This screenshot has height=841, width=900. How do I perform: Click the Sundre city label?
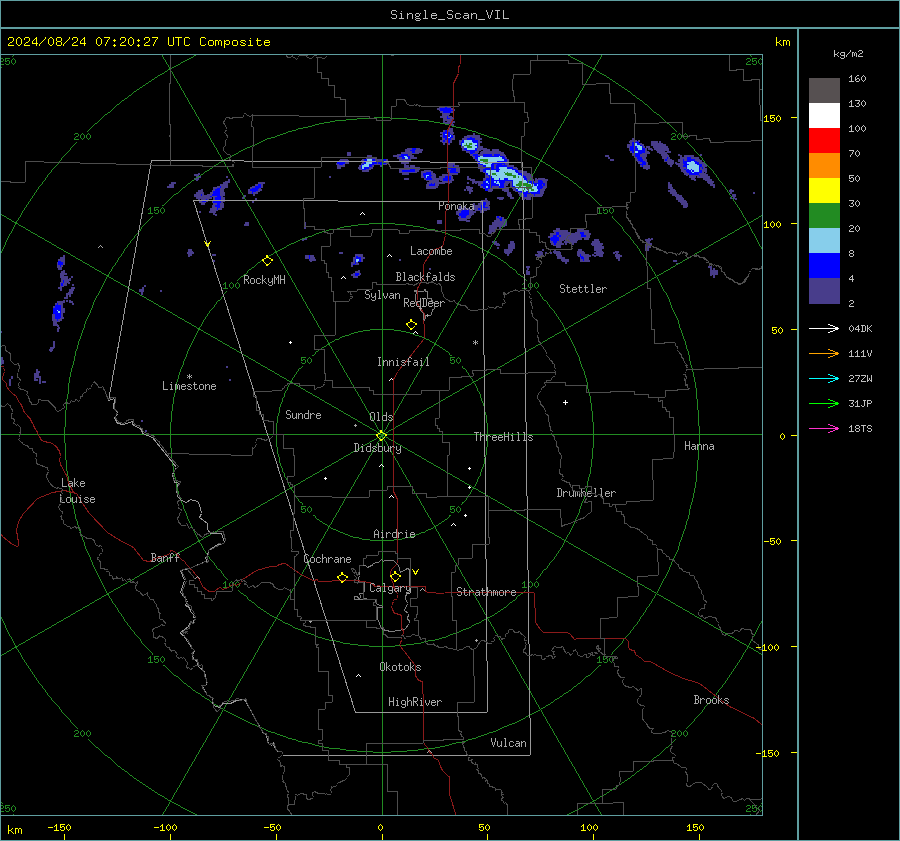click(x=303, y=415)
